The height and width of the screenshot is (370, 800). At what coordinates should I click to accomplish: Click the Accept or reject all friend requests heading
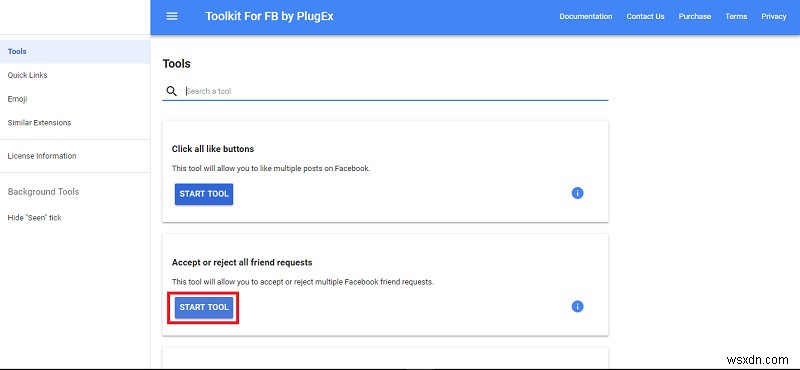click(242, 262)
